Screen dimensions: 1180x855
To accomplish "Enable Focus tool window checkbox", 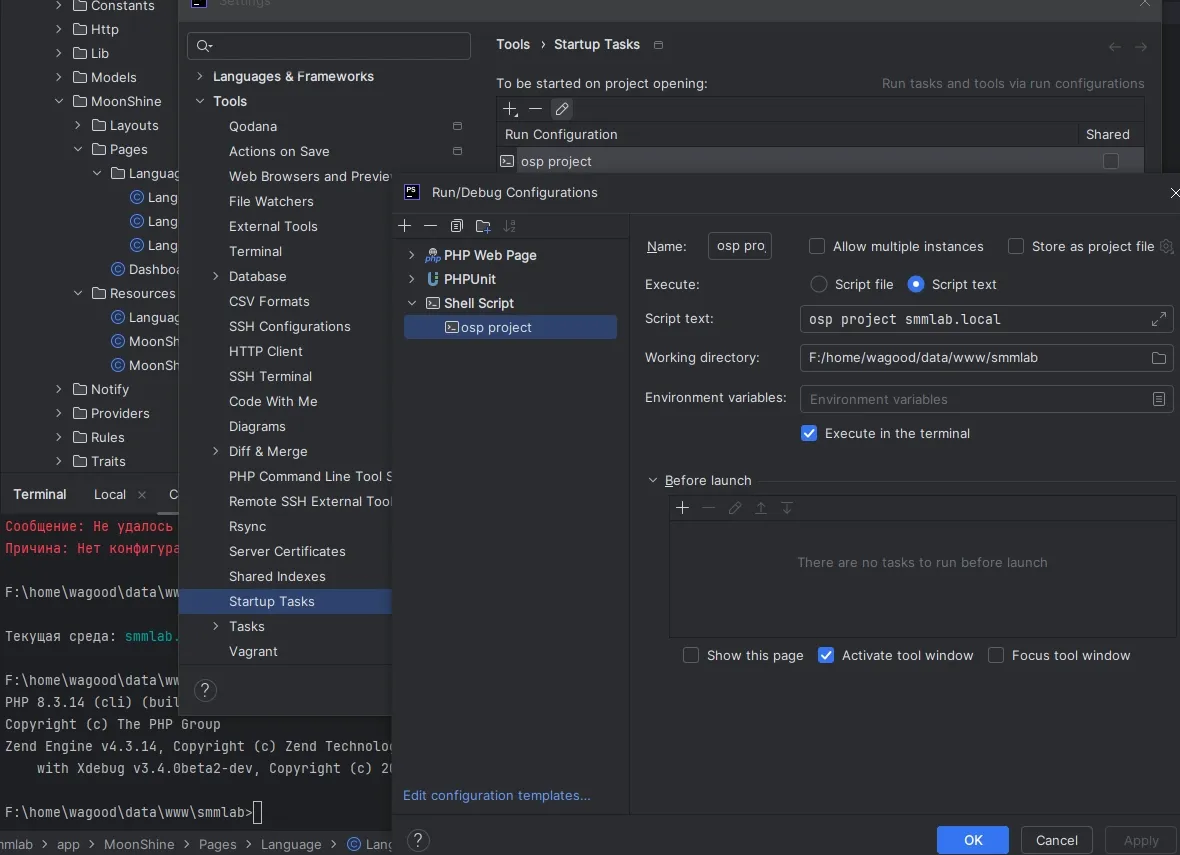I will [996, 656].
